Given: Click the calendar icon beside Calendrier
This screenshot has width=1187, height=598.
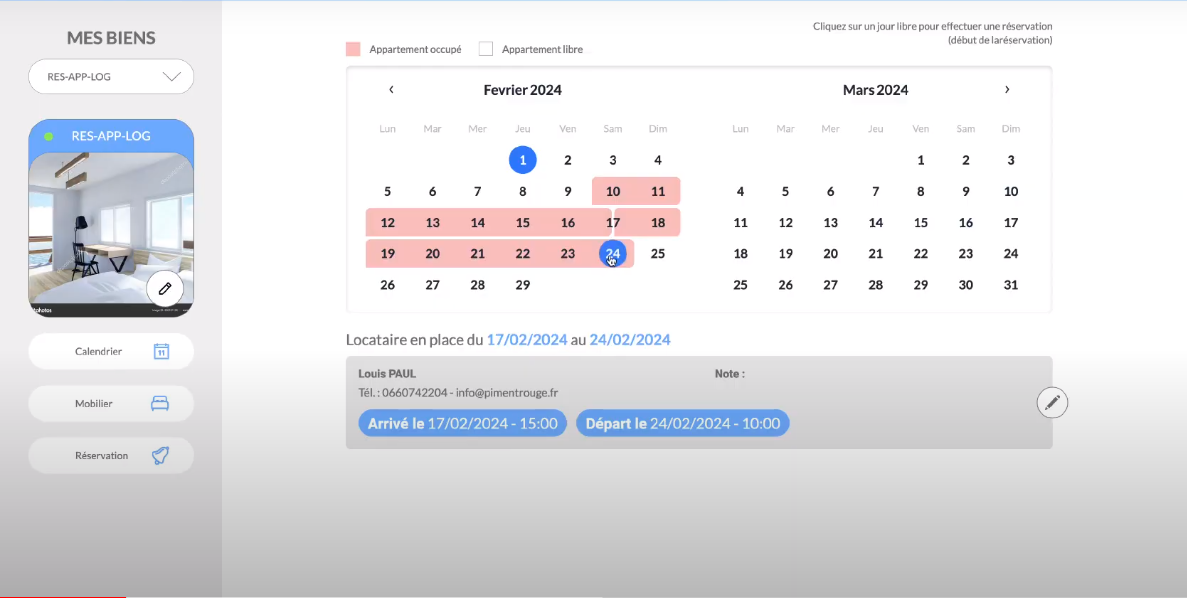Looking at the screenshot, I should tap(161, 351).
